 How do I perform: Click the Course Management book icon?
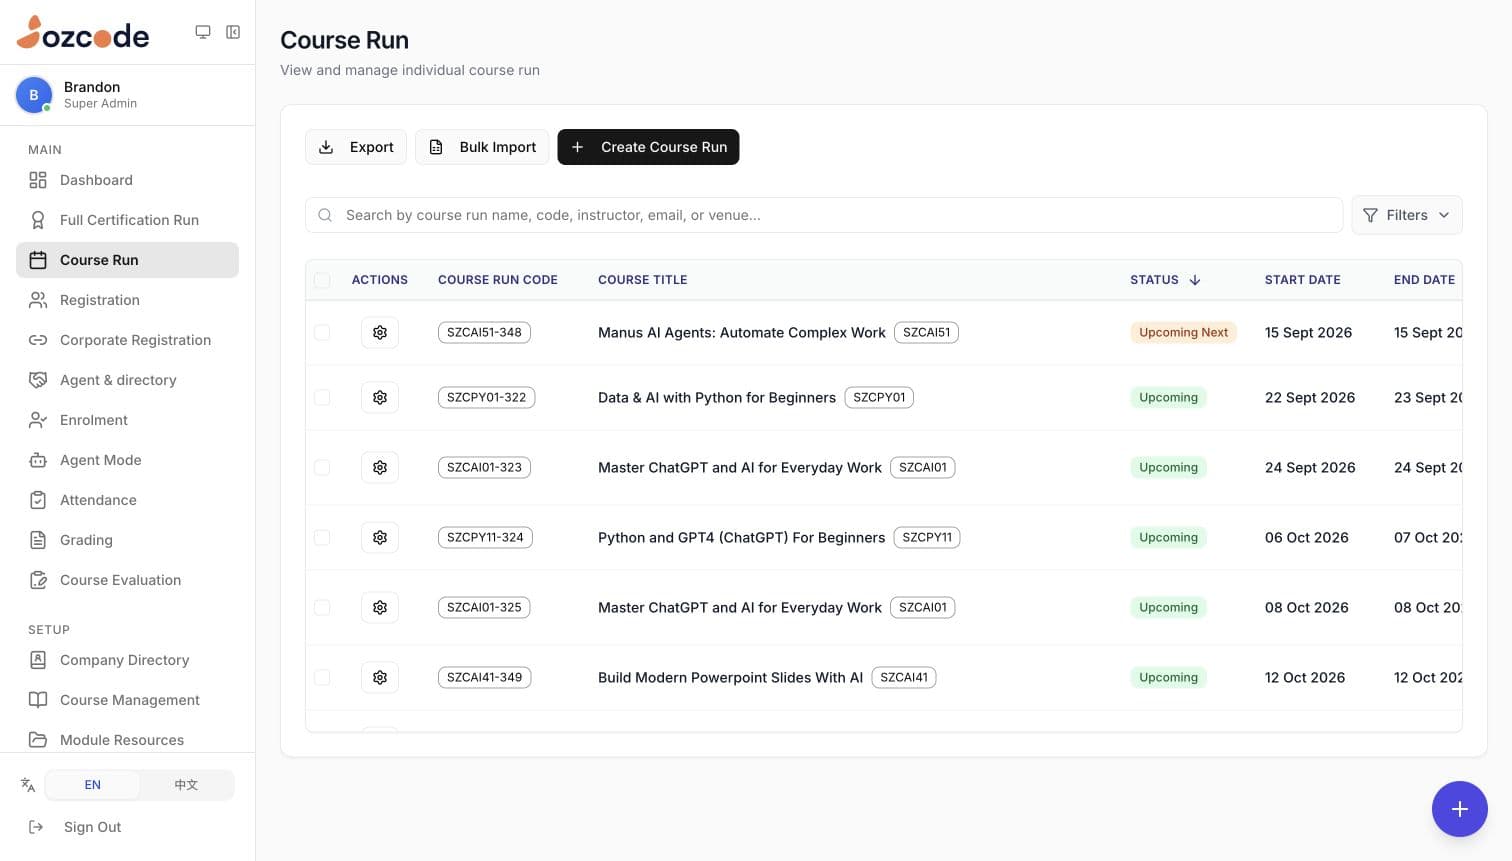(38, 700)
